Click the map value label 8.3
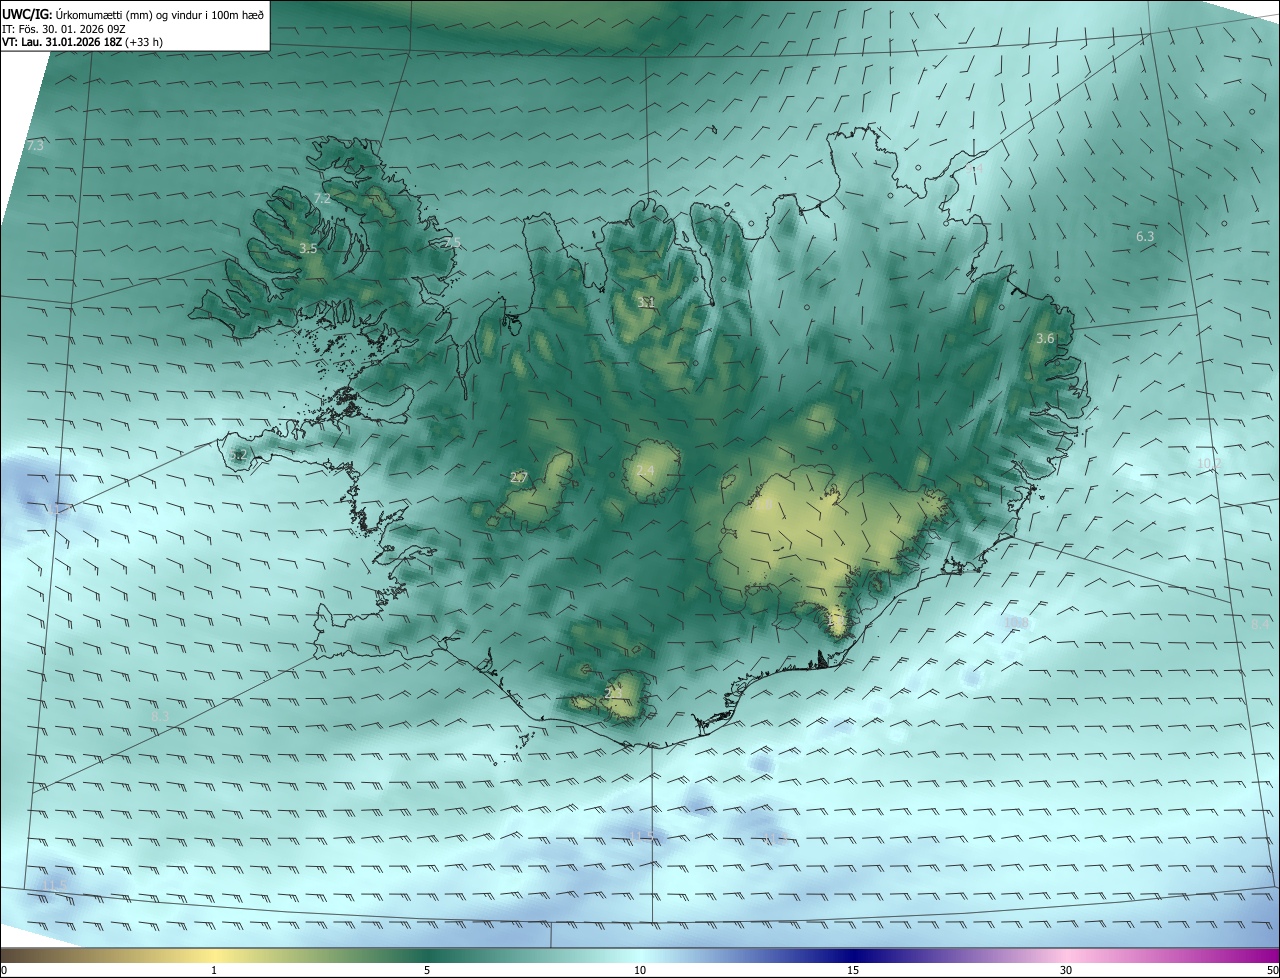1280x978 pixels. [160, 716]
